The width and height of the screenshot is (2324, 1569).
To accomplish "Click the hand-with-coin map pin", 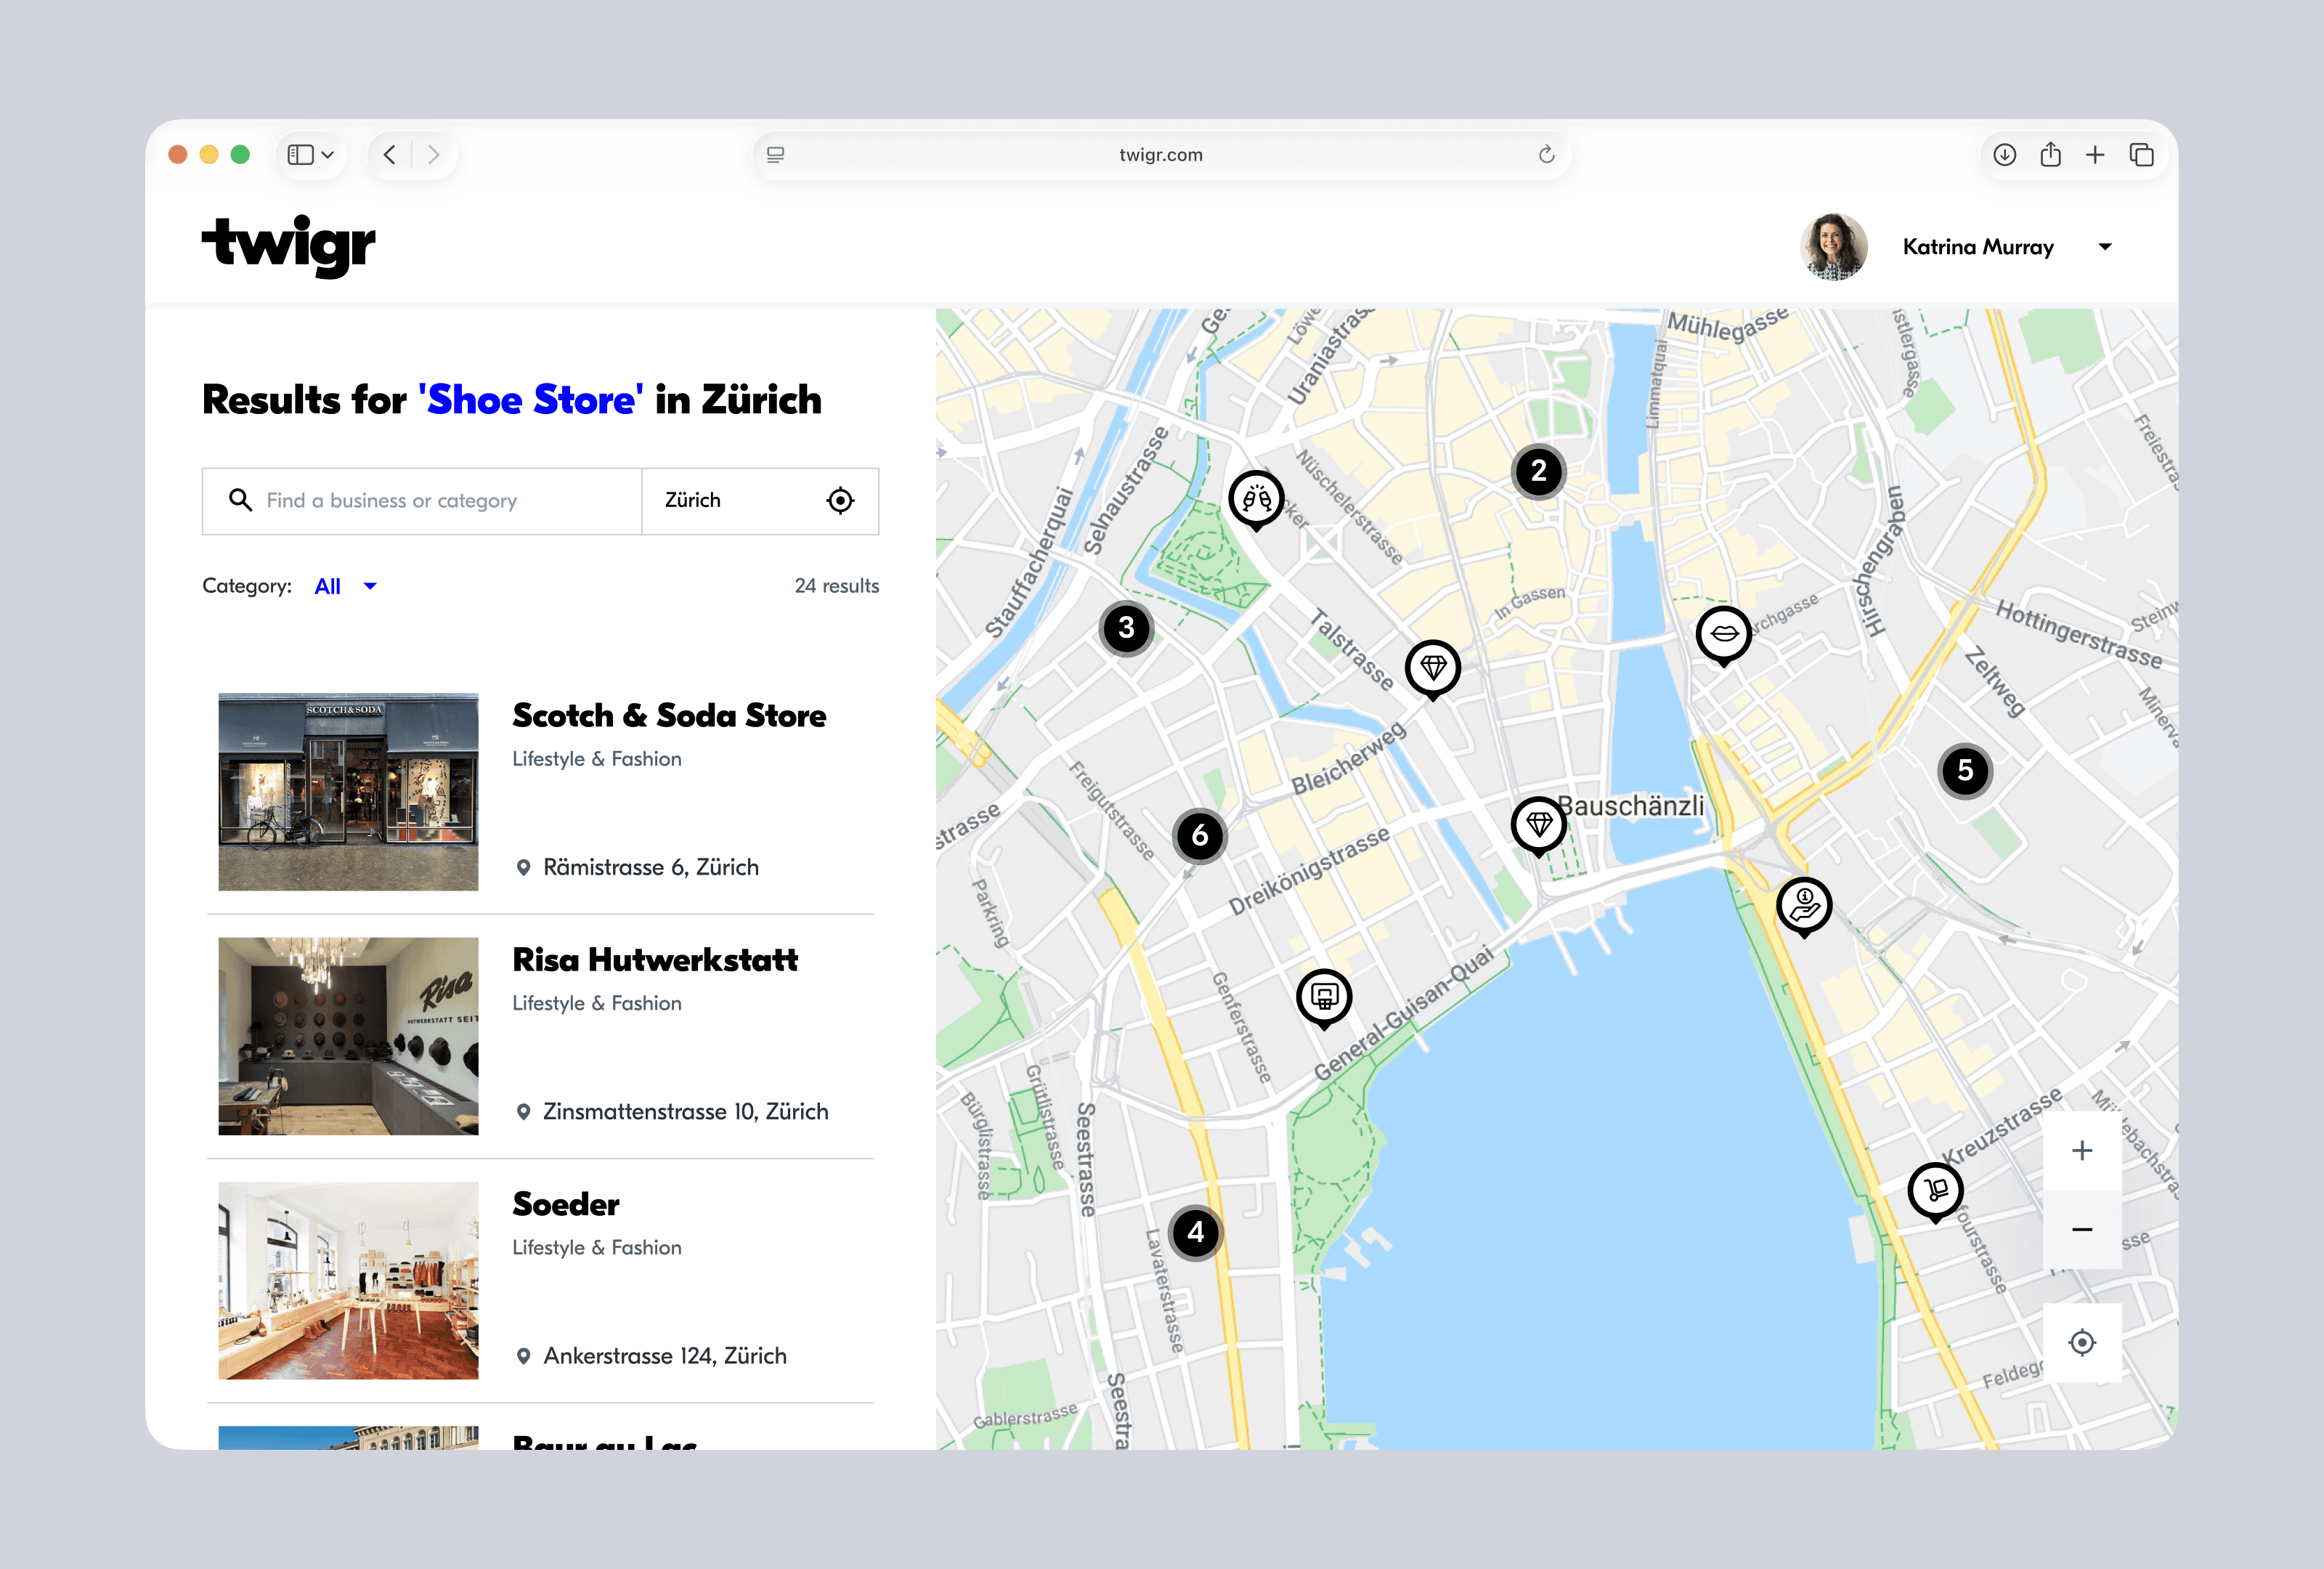I will [x=1803, y=905].
